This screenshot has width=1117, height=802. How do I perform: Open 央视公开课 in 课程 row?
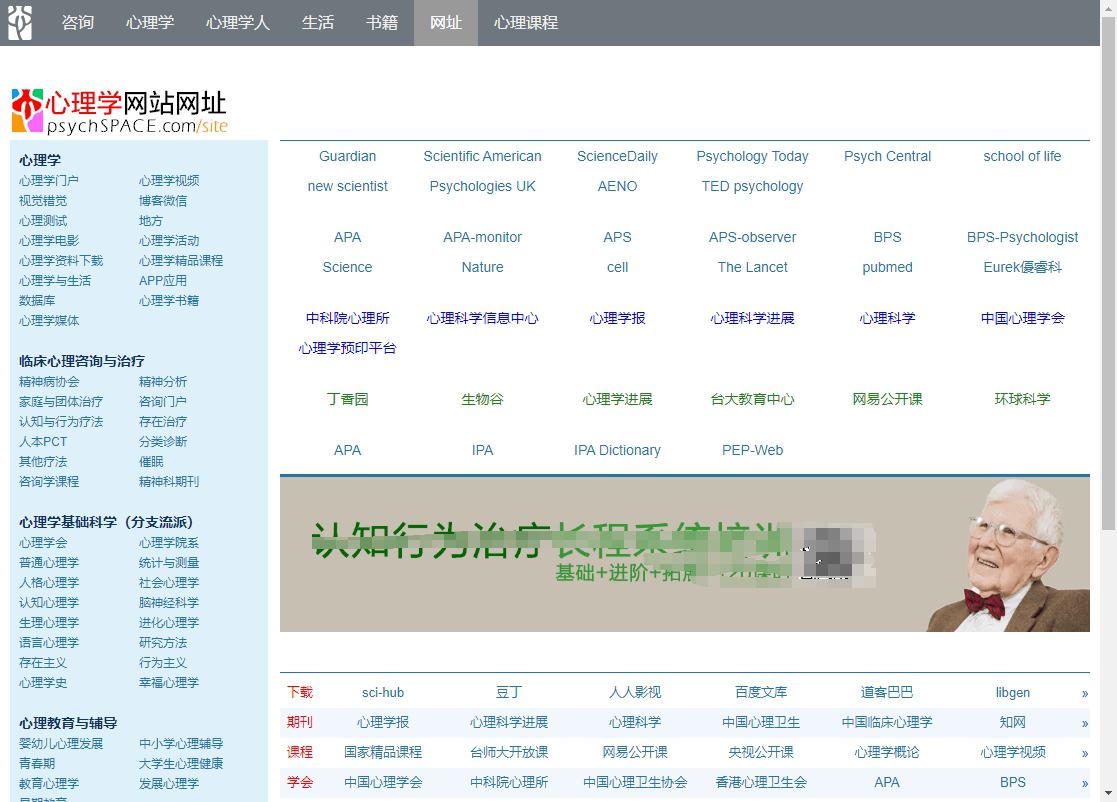[x=761, y=752]
